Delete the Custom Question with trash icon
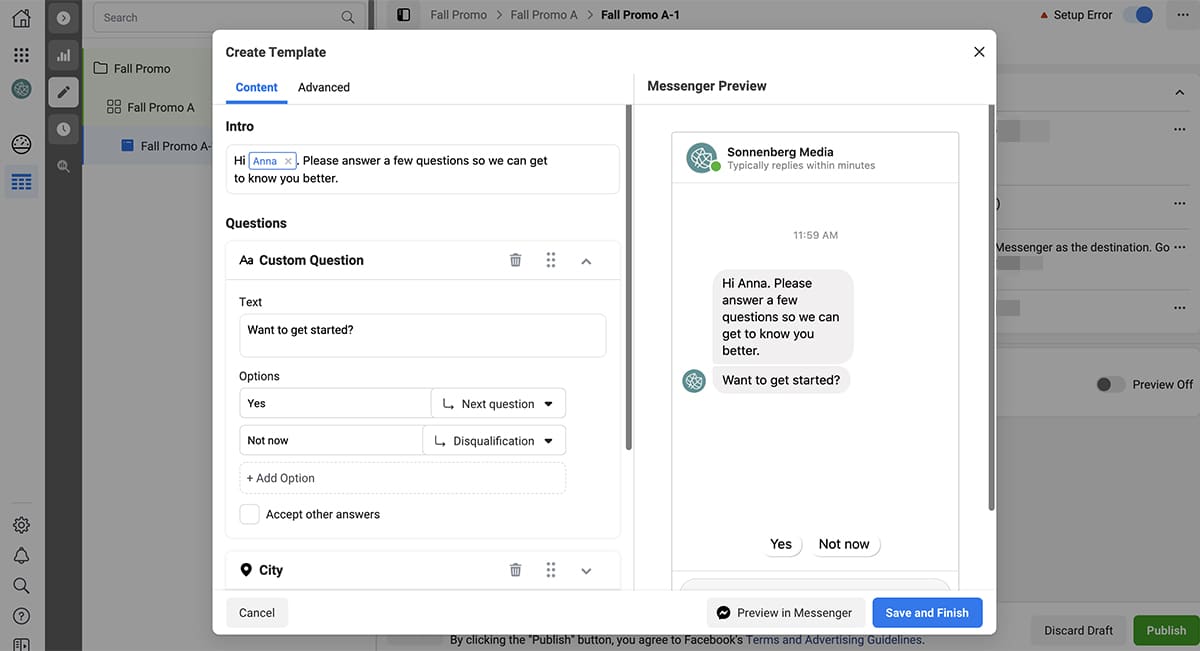This screenshot has width=1200, height=651. pyautogui.click(x=515, y=260)
